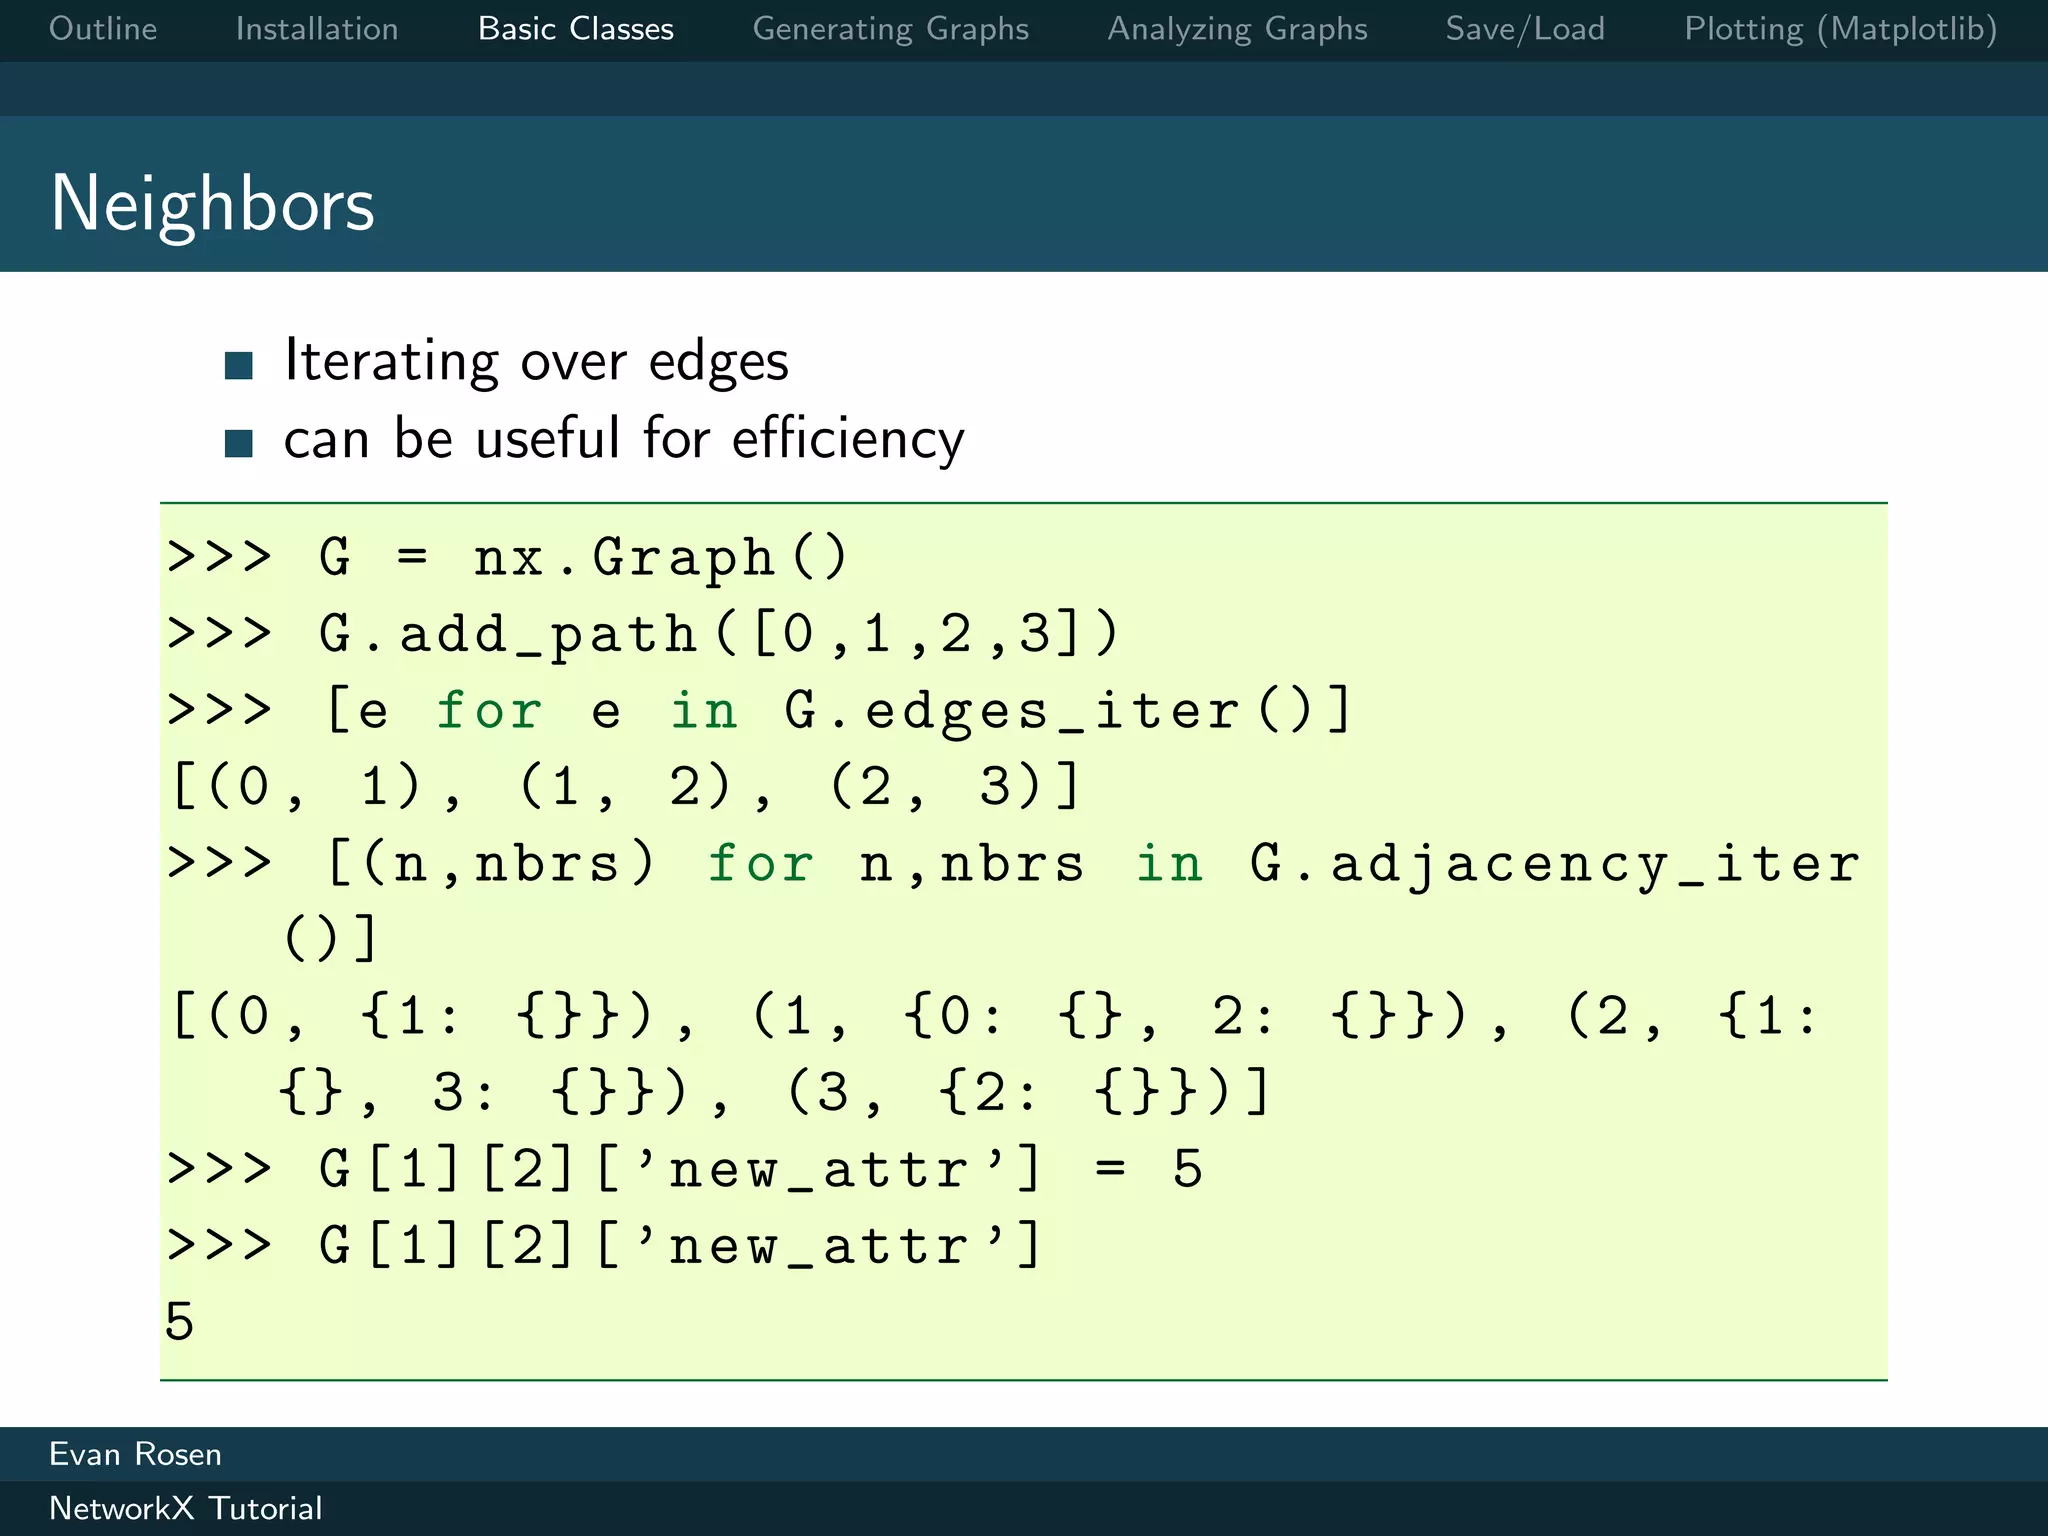Open the Outline section link
The height and width of the screenshot is (1536, 2048).
[x=103, y=29]
